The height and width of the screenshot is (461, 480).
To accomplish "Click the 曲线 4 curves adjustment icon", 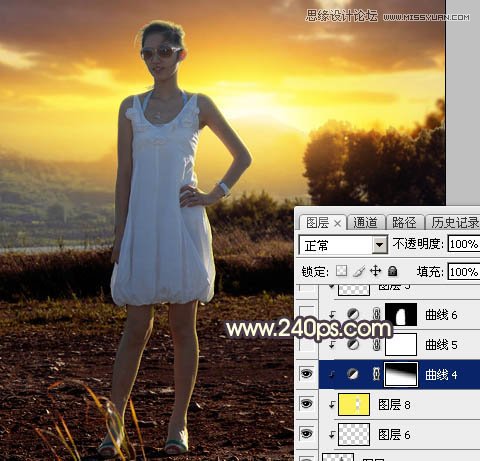I will (353, 374).
